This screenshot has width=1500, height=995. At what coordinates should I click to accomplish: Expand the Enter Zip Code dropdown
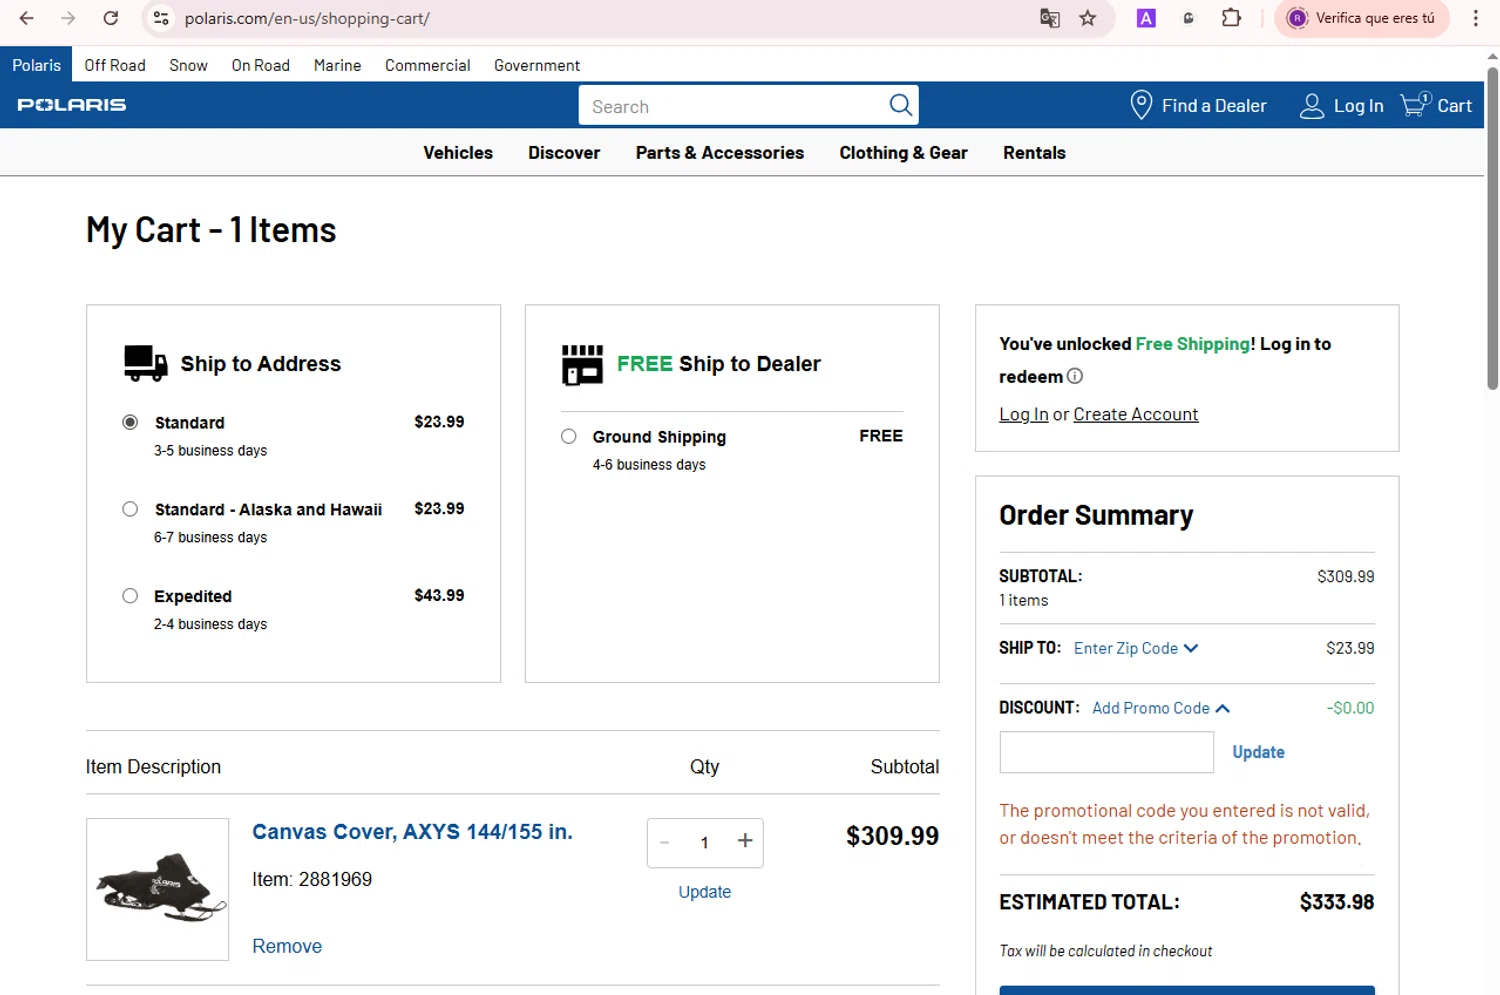coord(1136,648)
